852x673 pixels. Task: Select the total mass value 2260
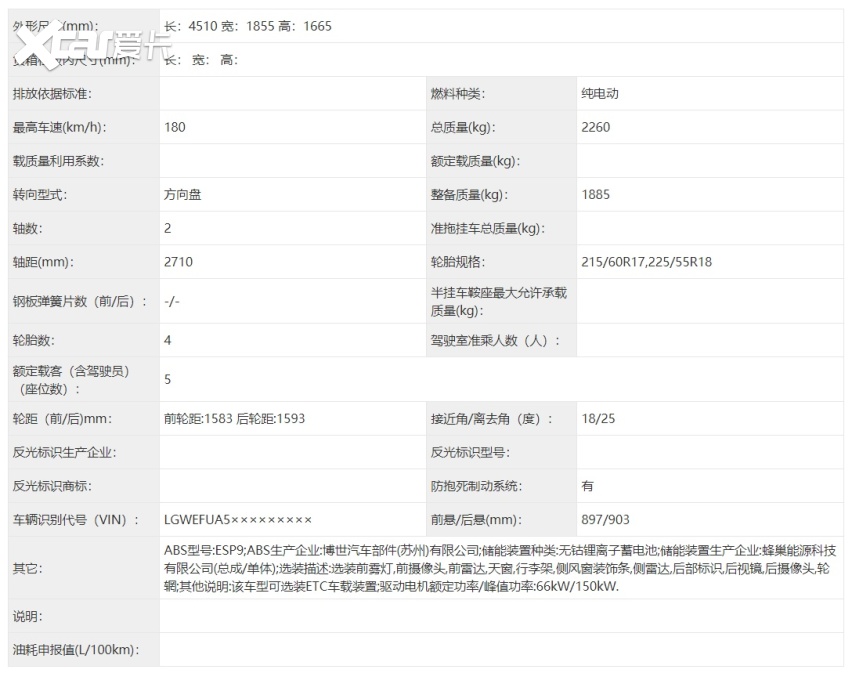[596, 127]
